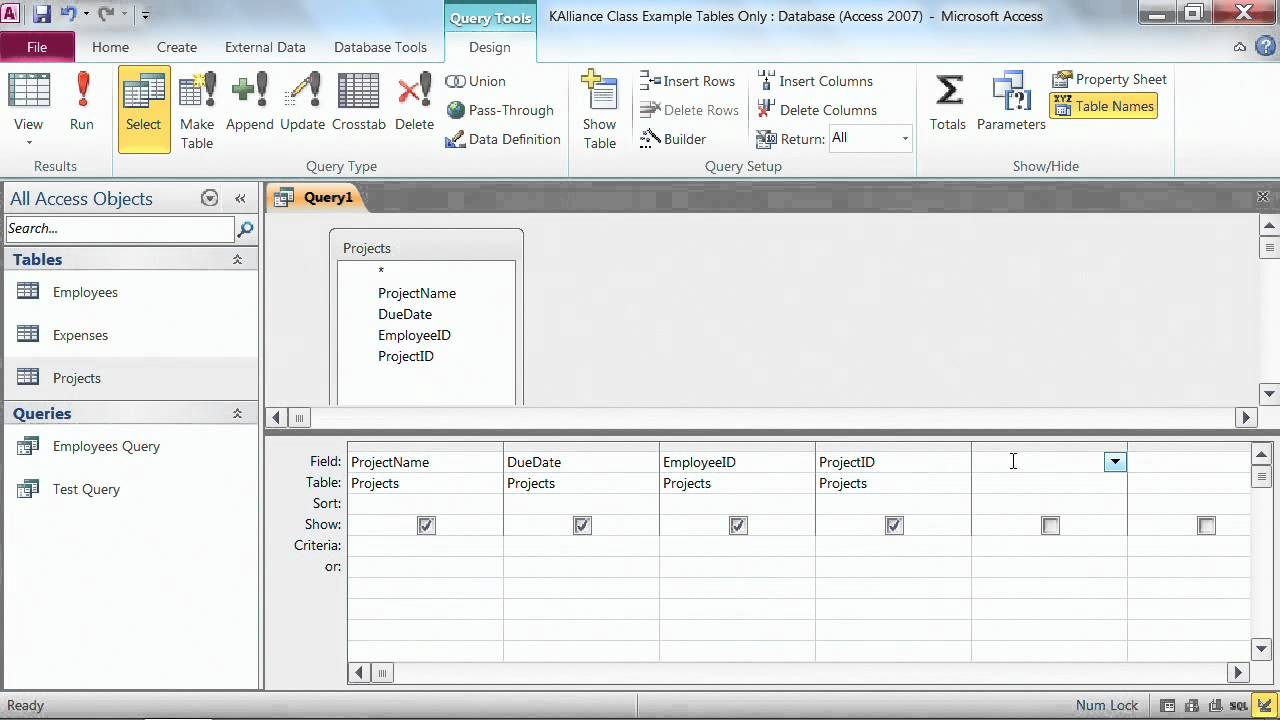This screenshot has height=720, width=1280.
Task: Uncheck Show for the EmployeeID column
Action: 738,525
